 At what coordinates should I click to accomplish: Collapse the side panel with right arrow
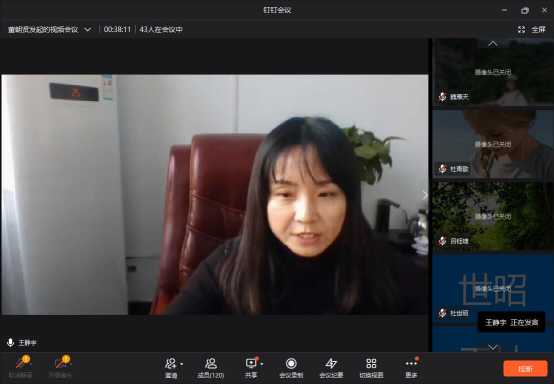click(x=425, y=195)
